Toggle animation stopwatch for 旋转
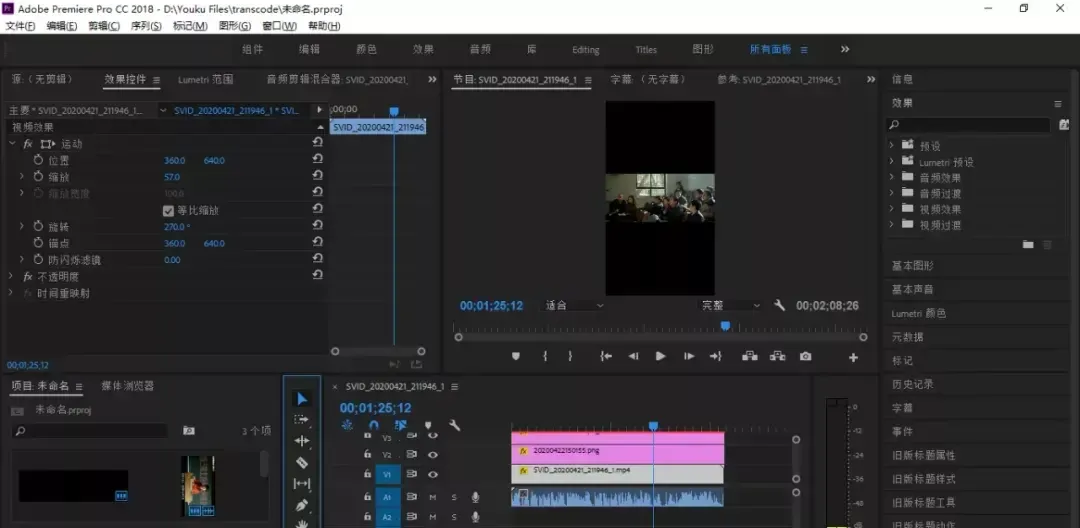 point(38,226)
